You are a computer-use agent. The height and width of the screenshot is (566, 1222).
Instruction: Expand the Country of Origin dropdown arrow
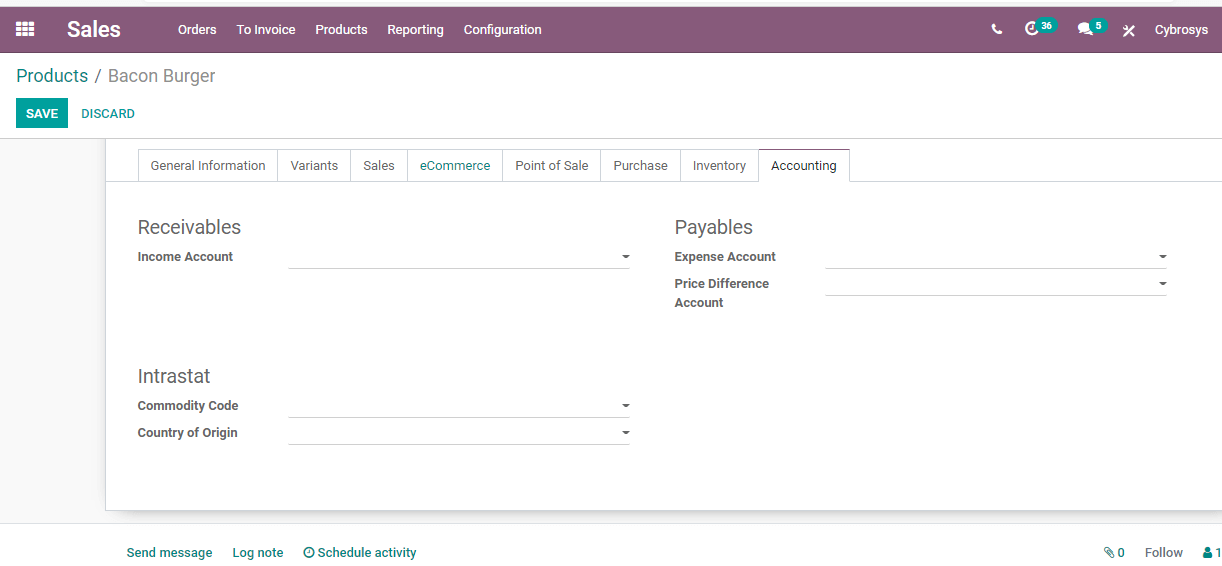625,433
